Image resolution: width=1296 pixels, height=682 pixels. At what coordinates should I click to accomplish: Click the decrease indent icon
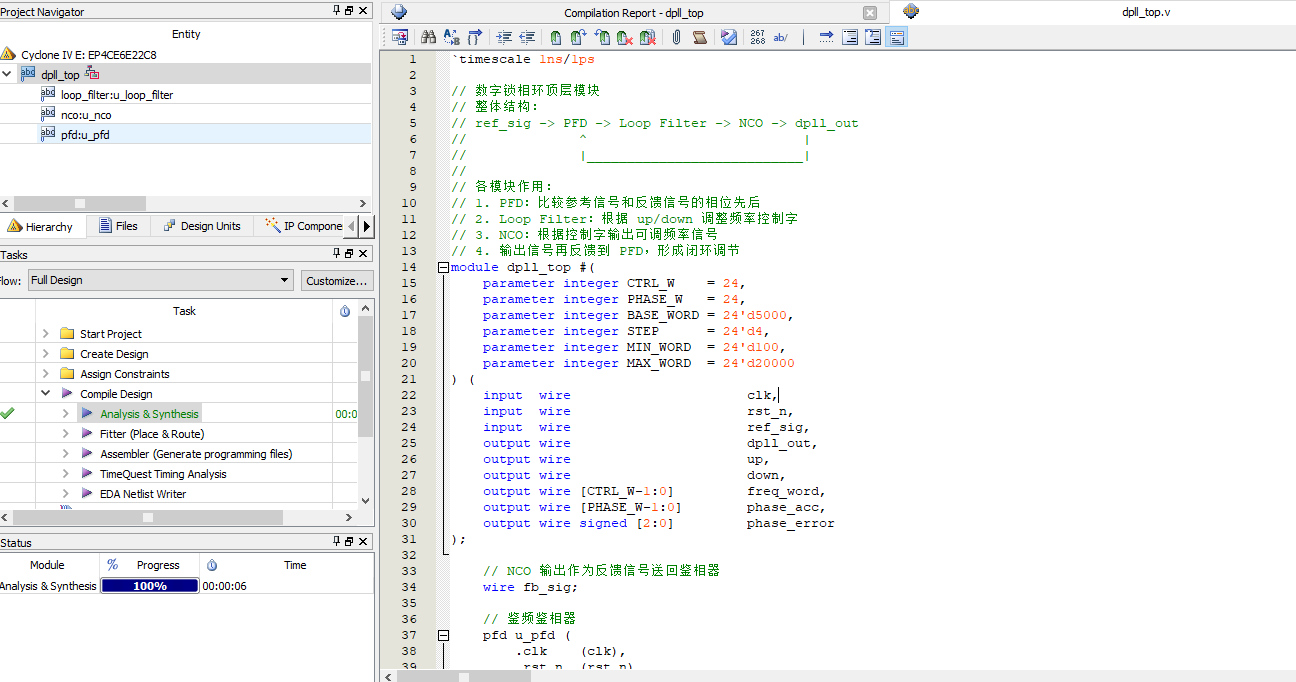[527, 37]
